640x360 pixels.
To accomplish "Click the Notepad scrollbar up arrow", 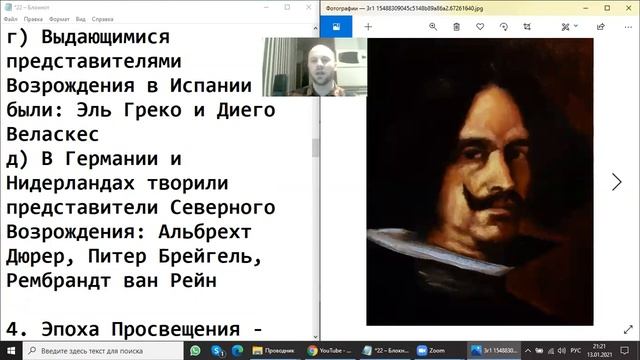I will [316, 29].
